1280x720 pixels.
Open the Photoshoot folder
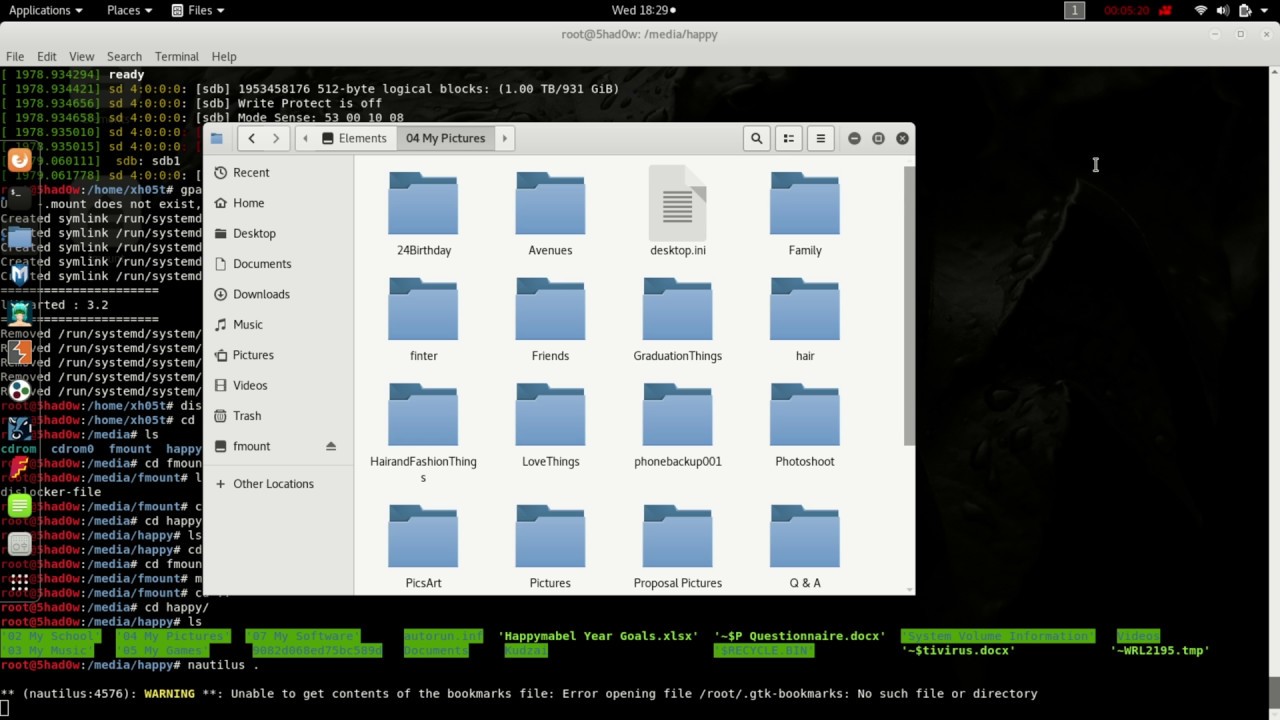[x=804, y=426]
